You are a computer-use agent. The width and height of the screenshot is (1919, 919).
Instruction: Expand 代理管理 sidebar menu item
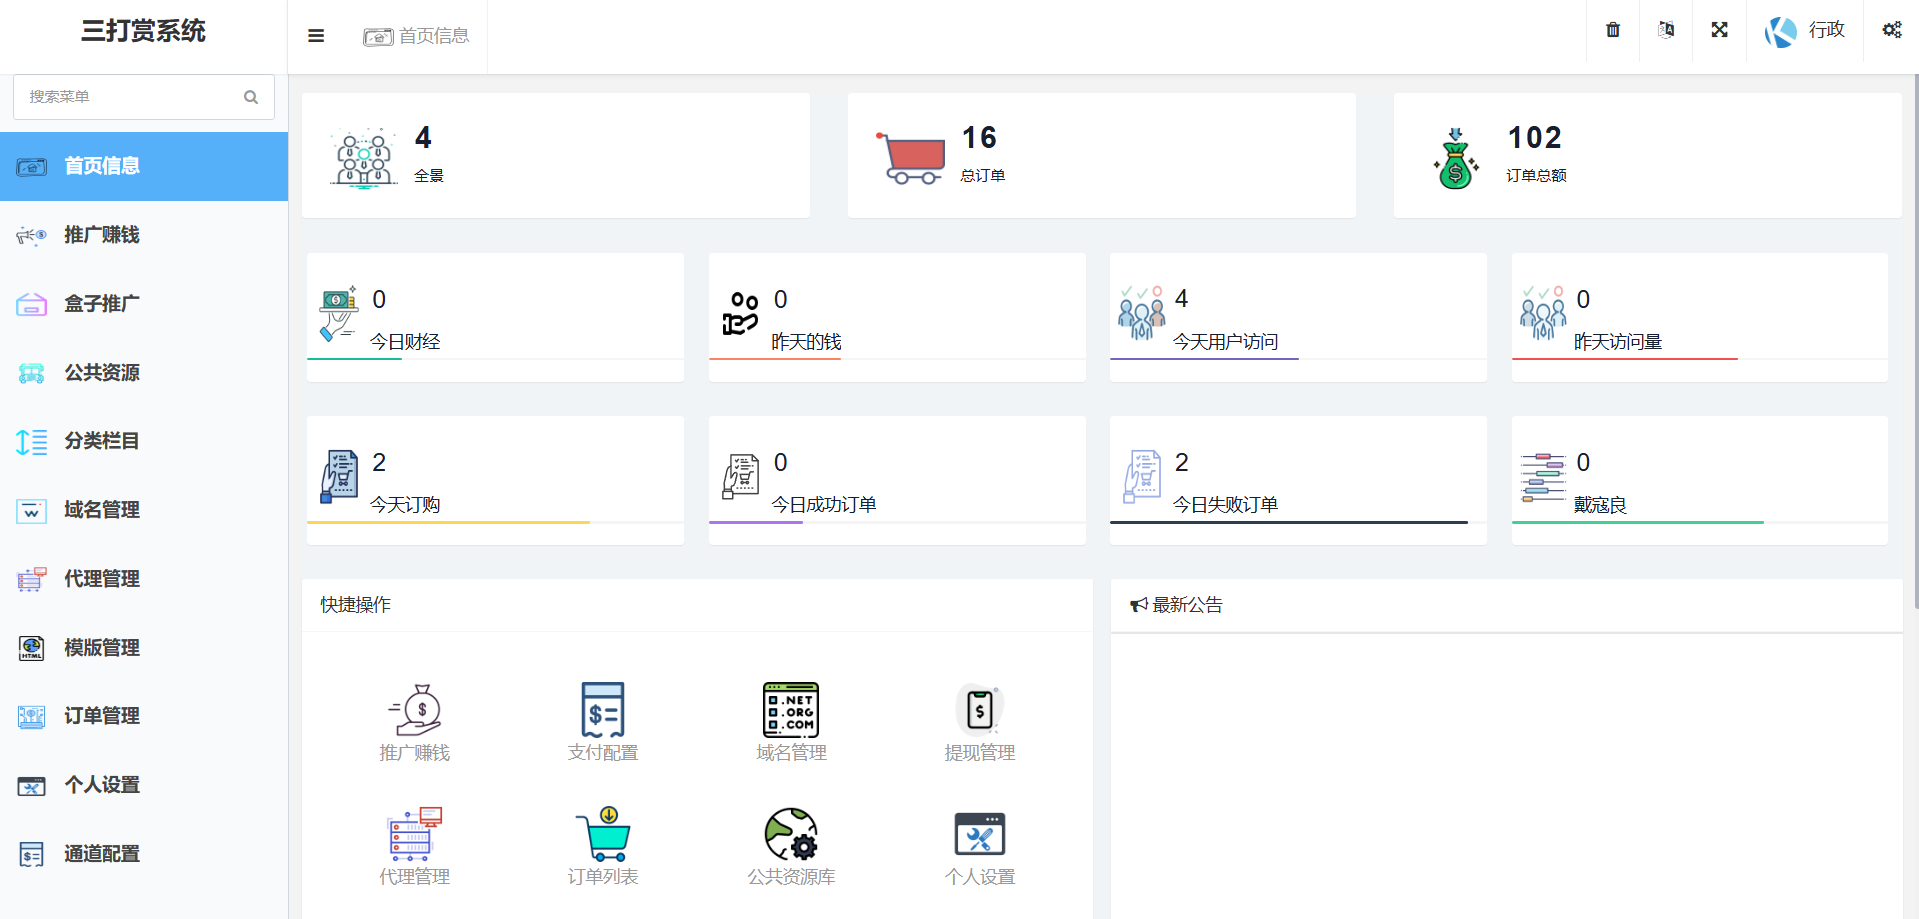102,579
